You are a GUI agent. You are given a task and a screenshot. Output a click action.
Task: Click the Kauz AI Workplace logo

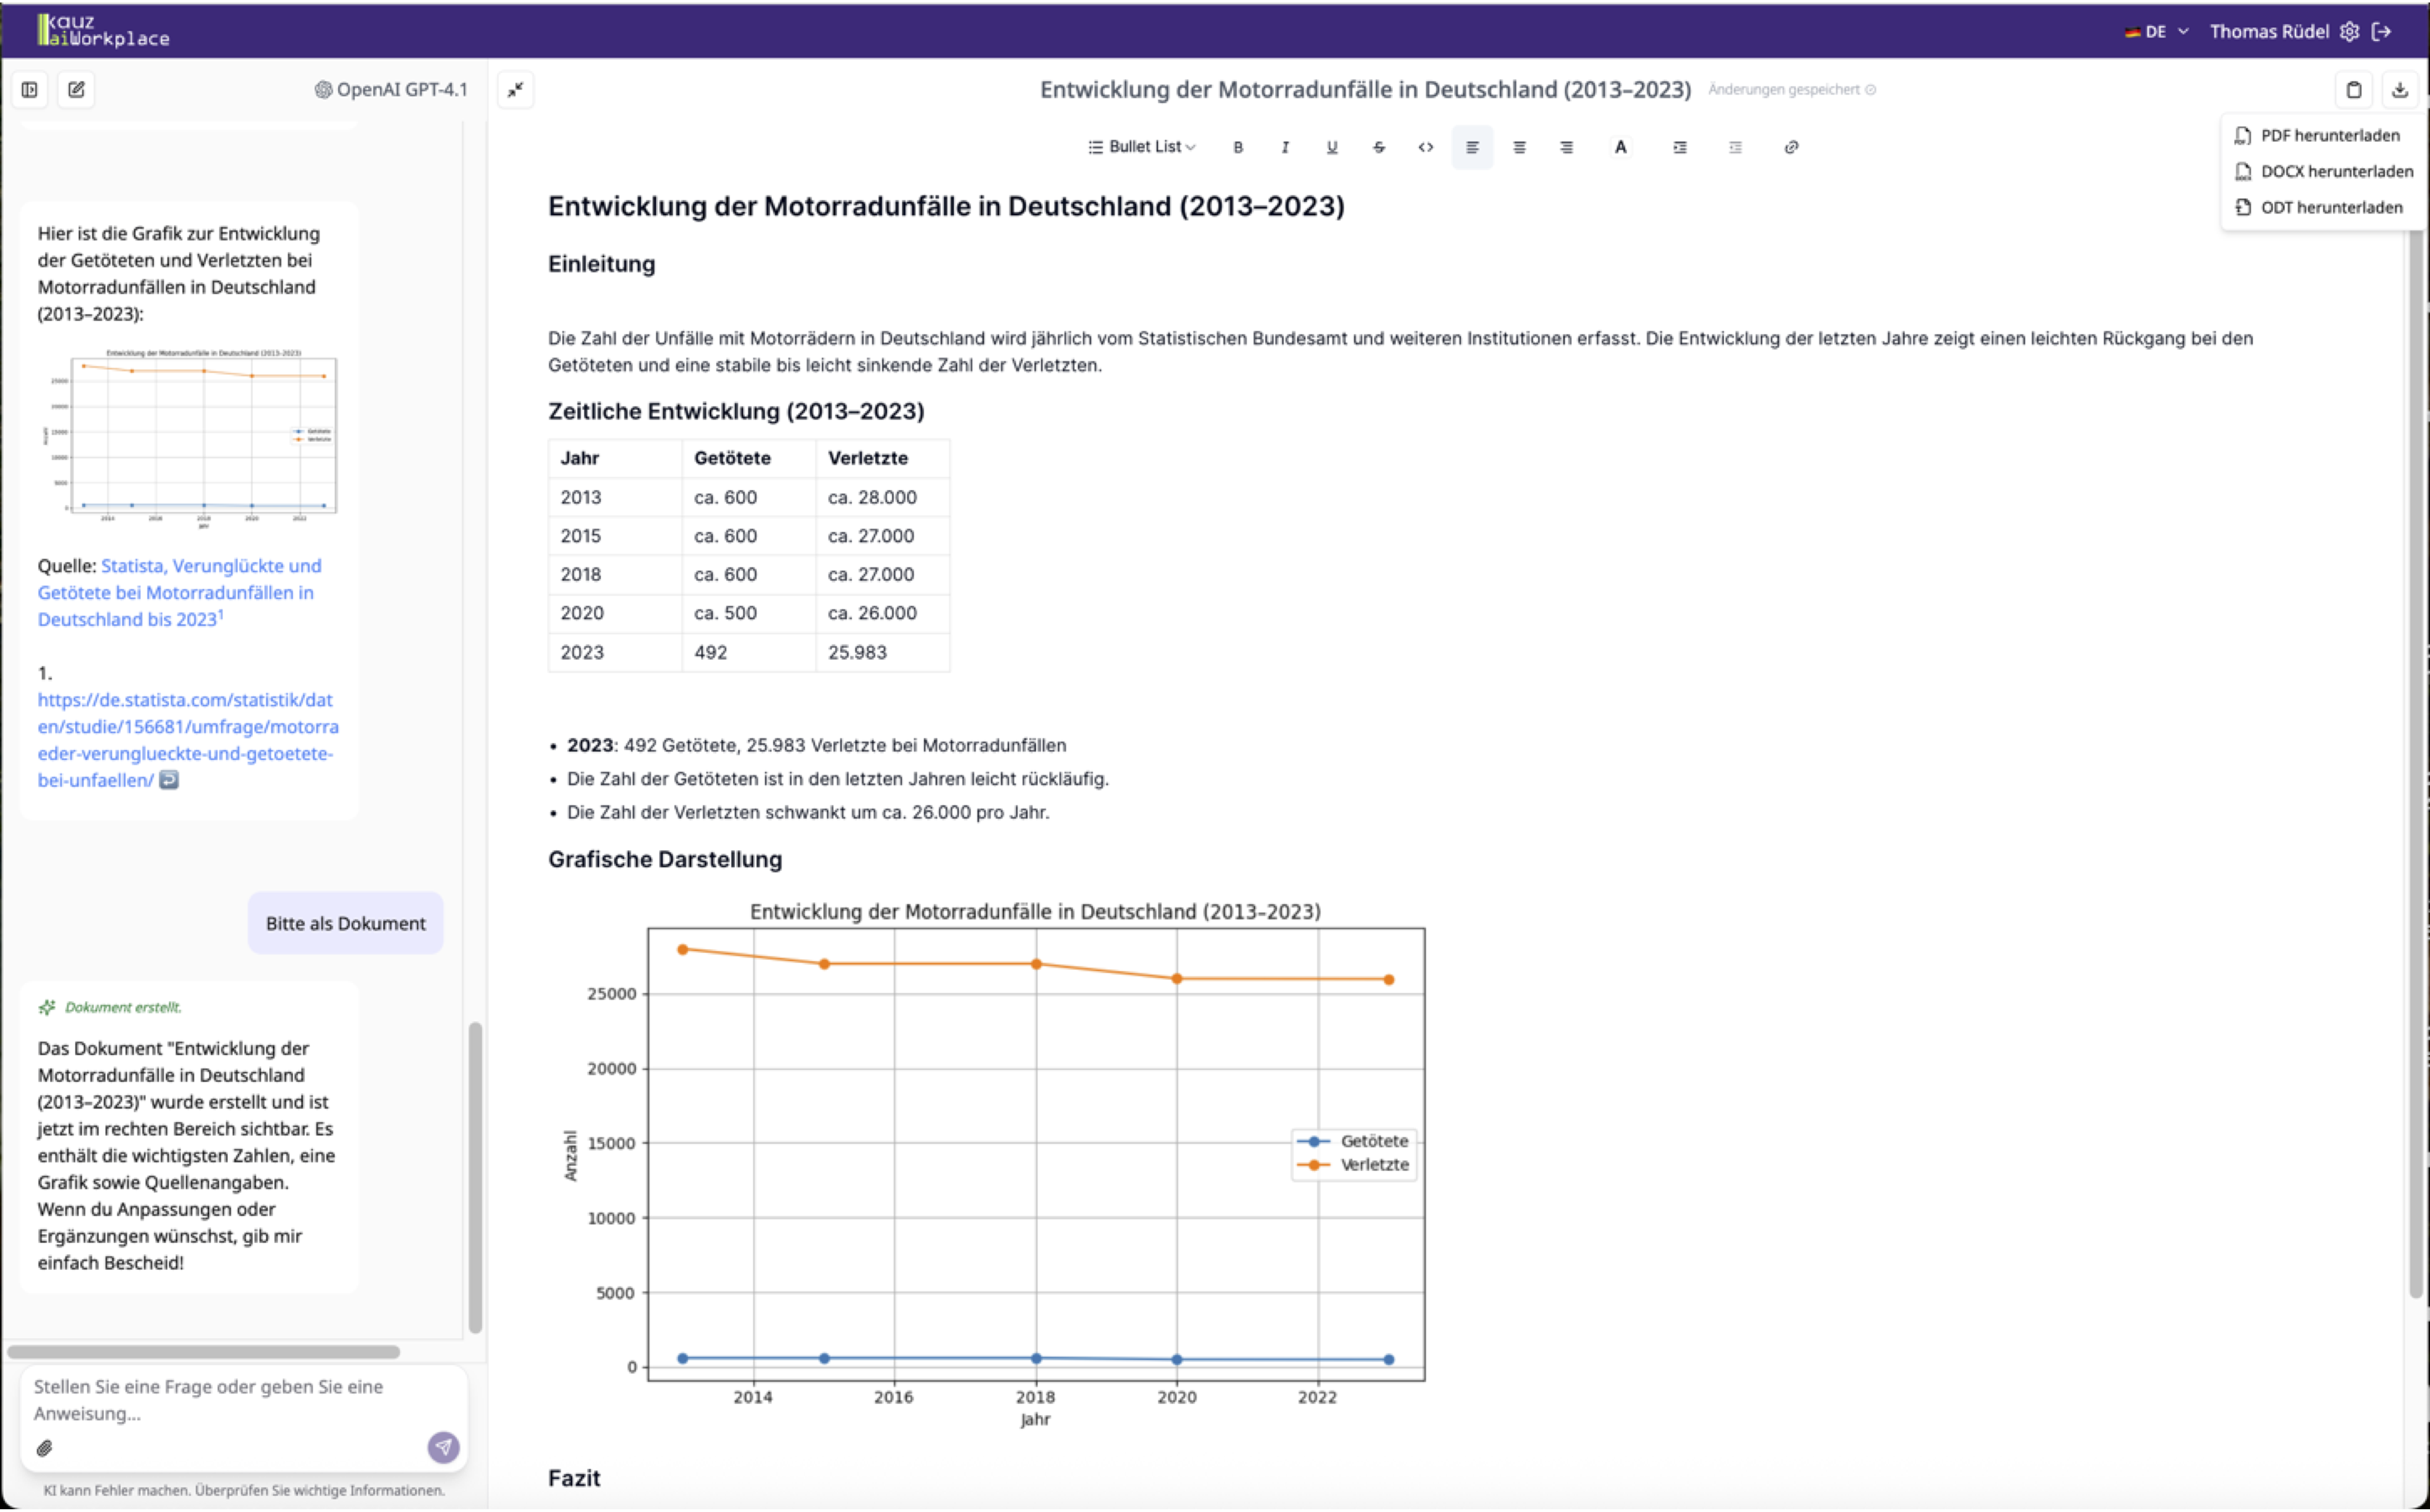coord(103,30)
